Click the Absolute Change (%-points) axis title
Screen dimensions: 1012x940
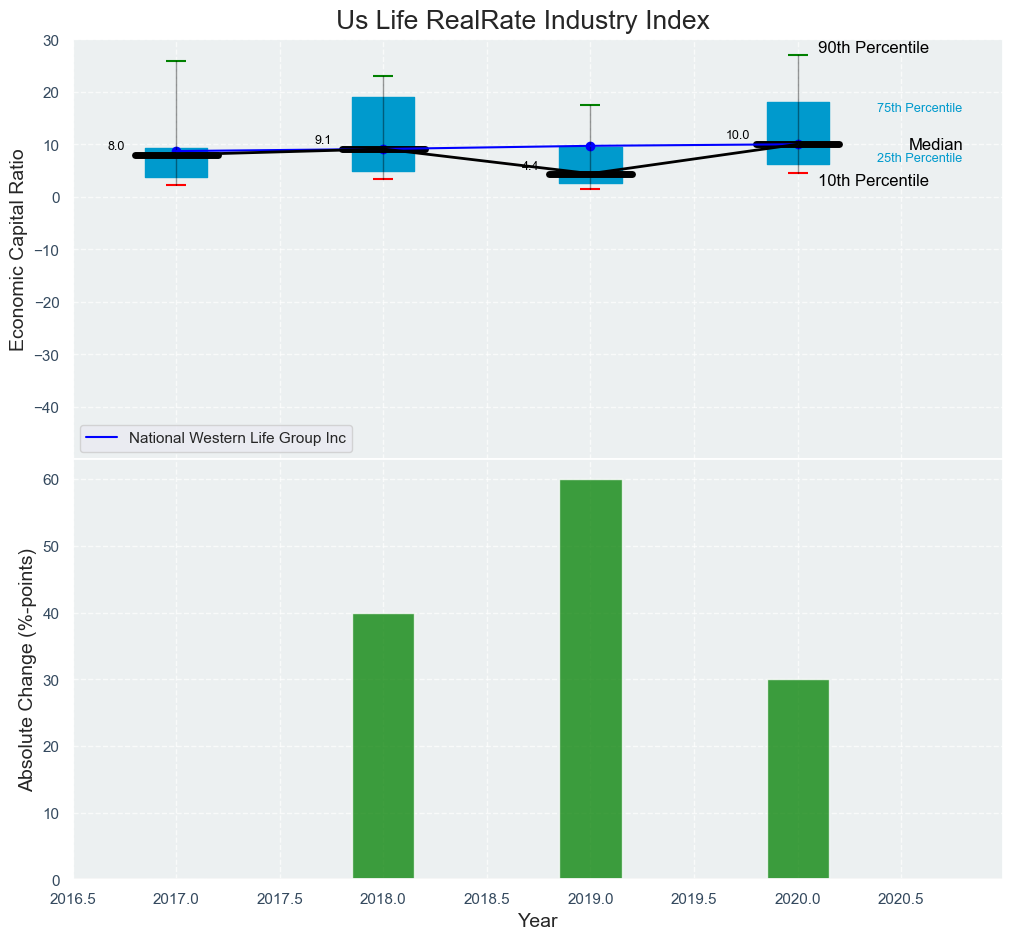pos(27,669)
